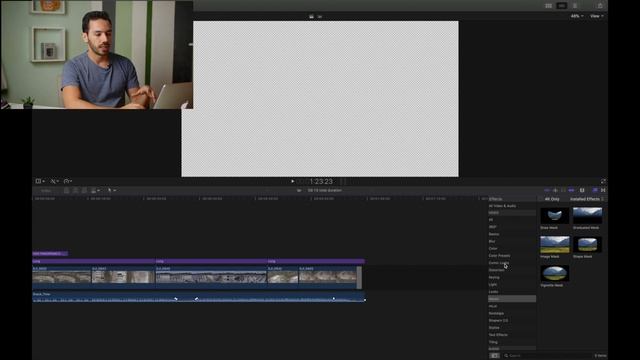Viewport: 640px width, 360px height.
Task: Select the blue audio track clip
Action: click(199, 297)
